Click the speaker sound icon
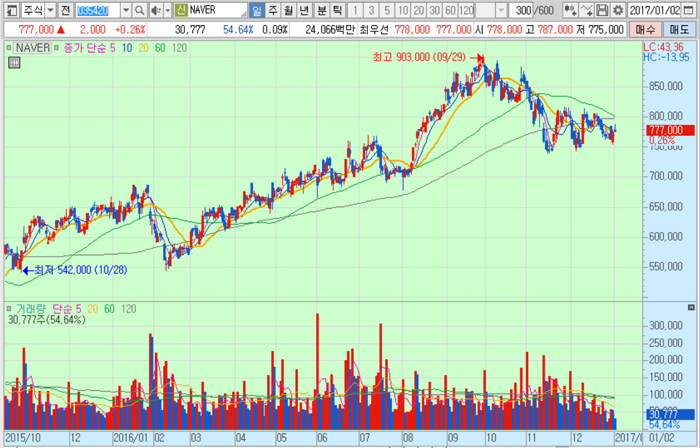 point(157,10)
